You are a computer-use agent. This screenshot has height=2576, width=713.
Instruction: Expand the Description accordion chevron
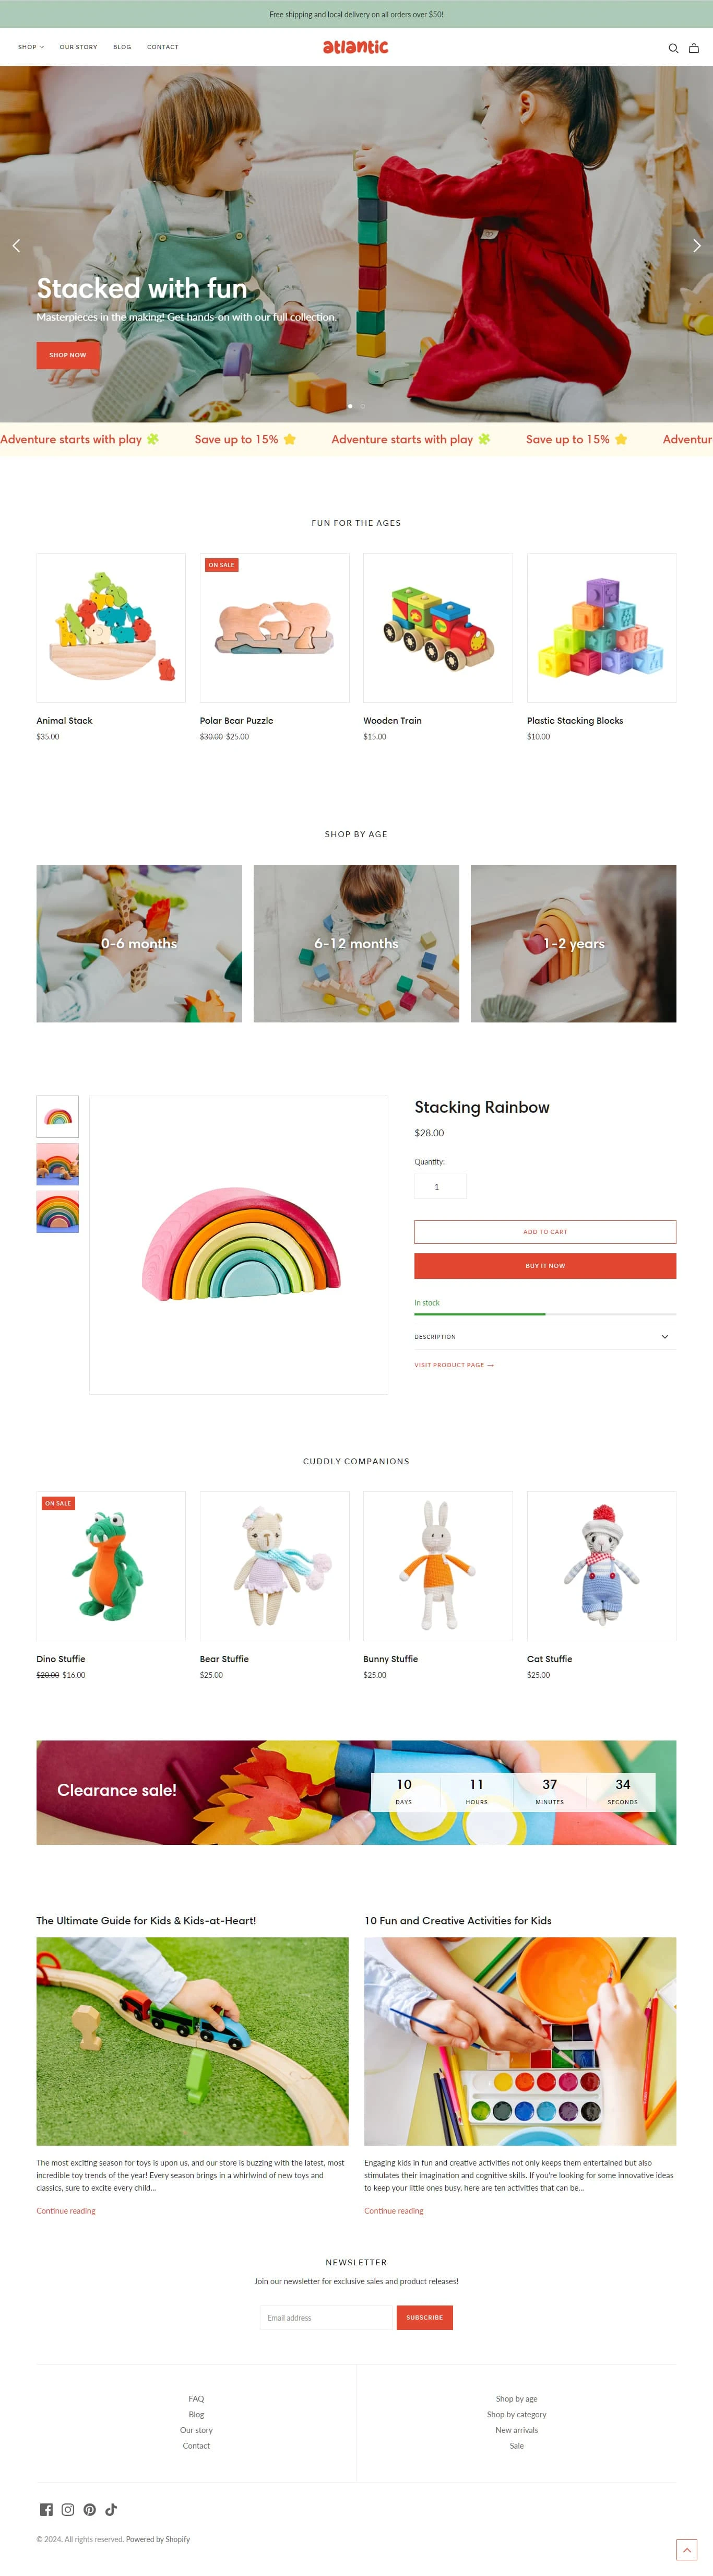[665, 1336]
